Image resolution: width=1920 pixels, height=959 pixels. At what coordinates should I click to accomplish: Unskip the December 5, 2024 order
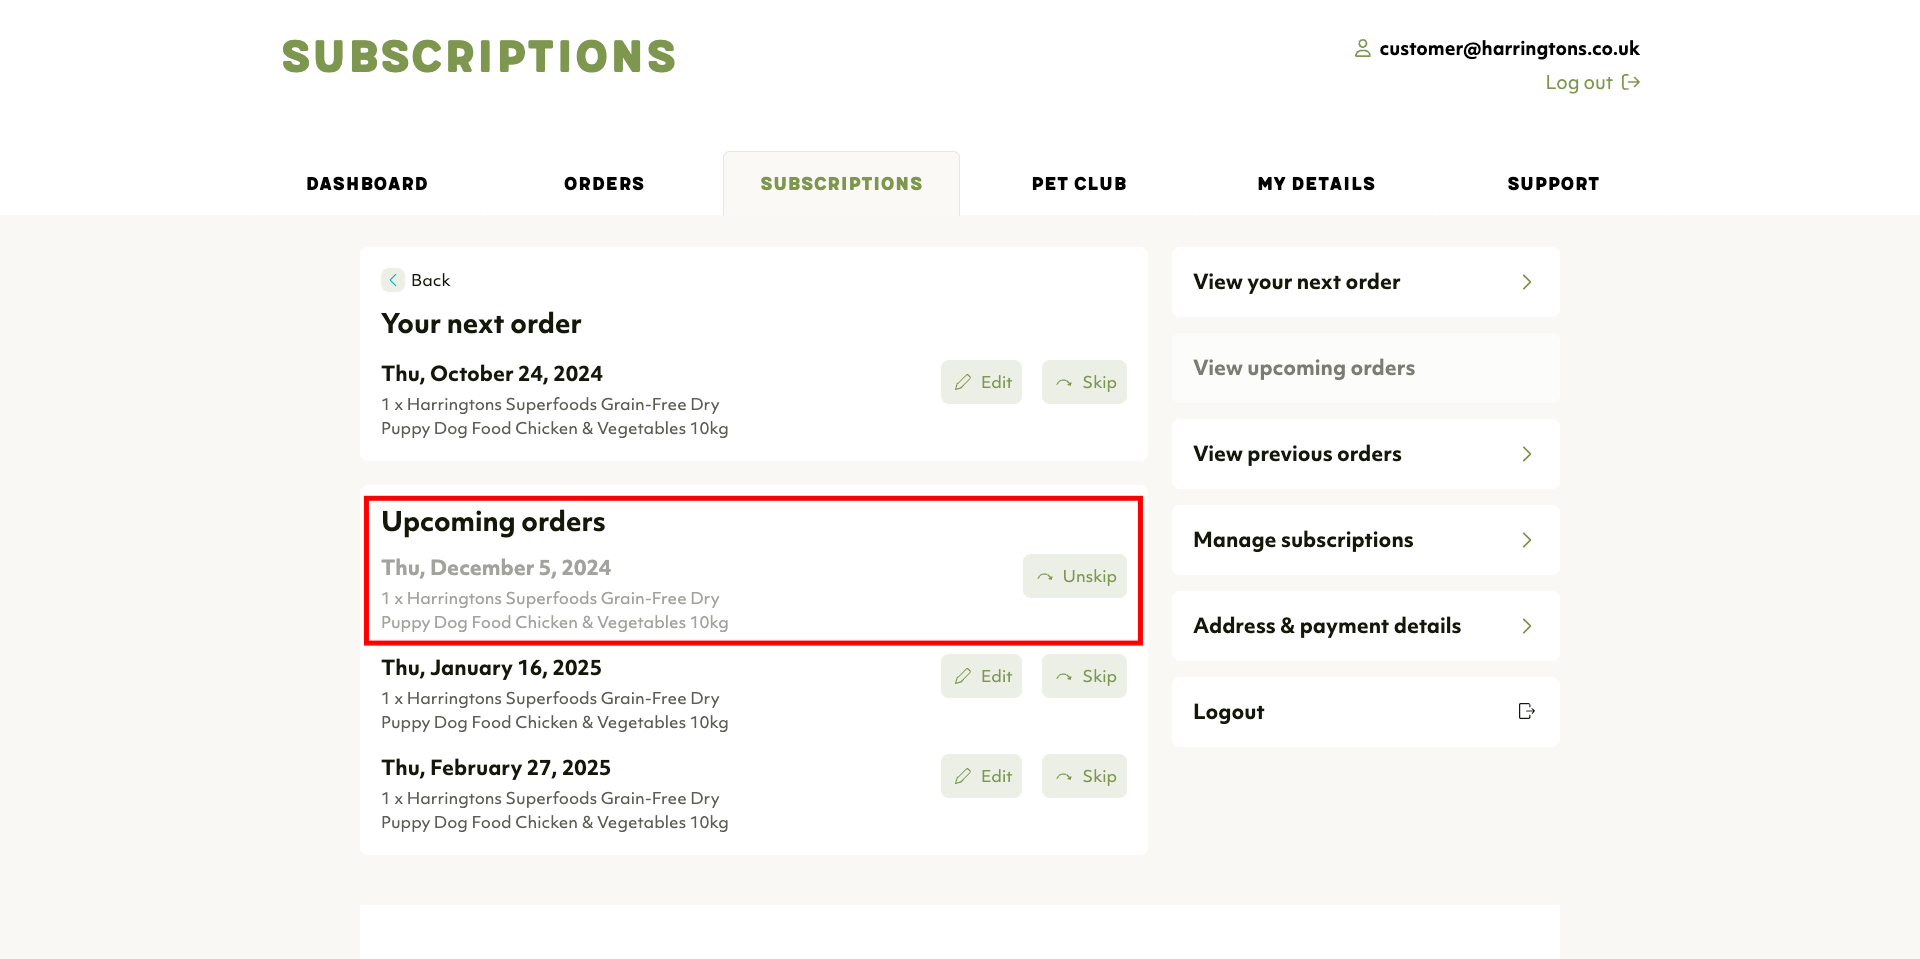1075,576
